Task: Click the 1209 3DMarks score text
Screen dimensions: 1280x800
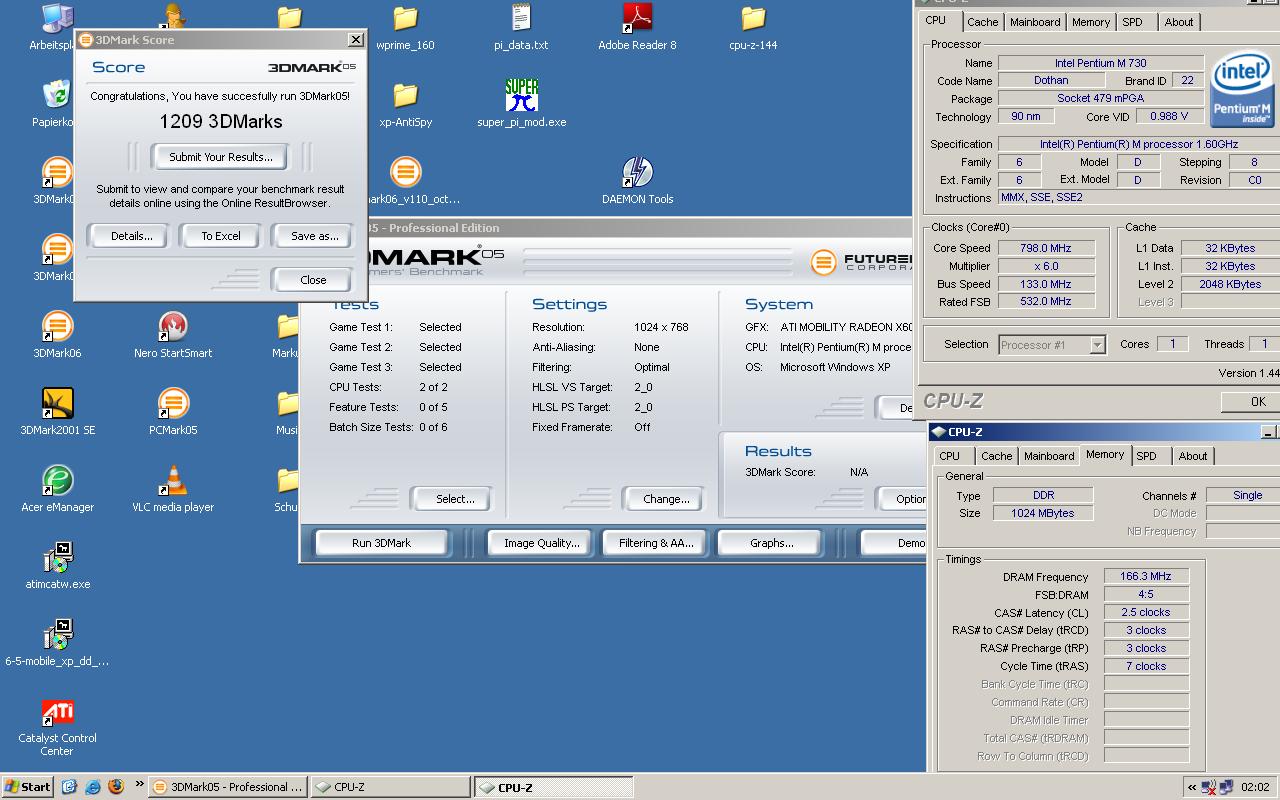Action: click(x=221, y=121)
